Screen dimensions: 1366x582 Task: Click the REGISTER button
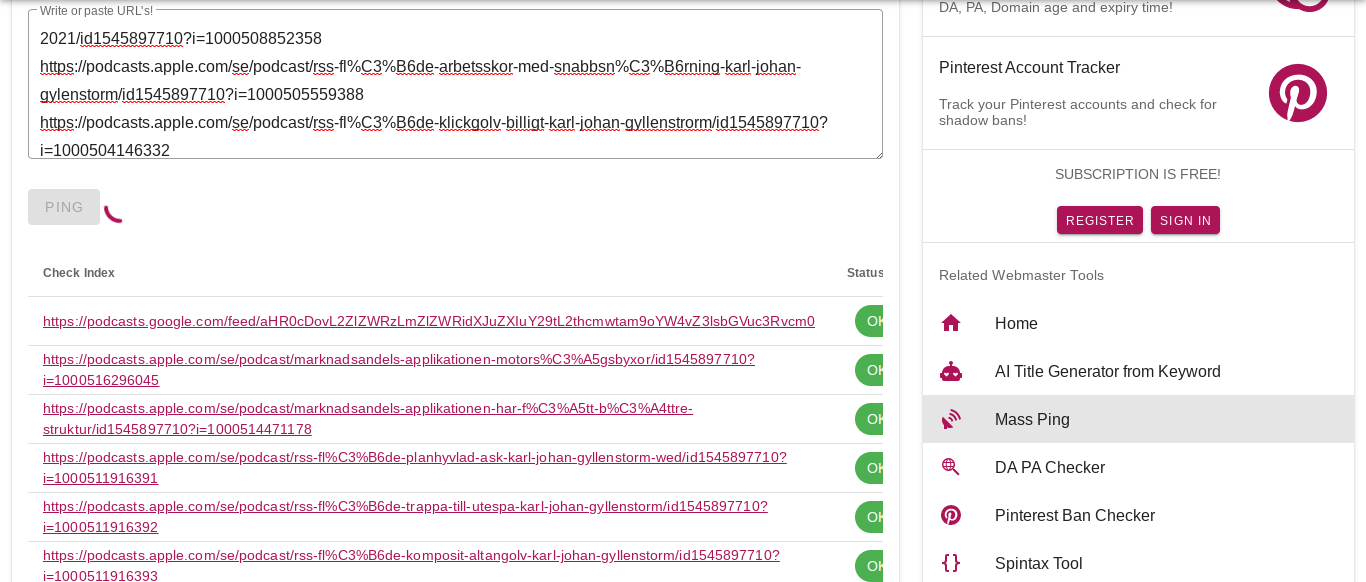click(1100, 220)
